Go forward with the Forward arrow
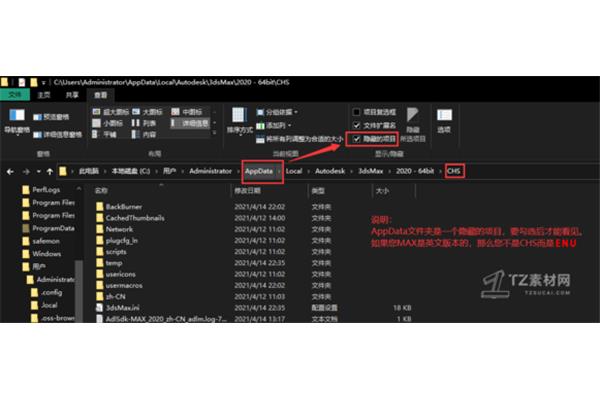Screen dimensions: 600x400 tap(26, 171)
